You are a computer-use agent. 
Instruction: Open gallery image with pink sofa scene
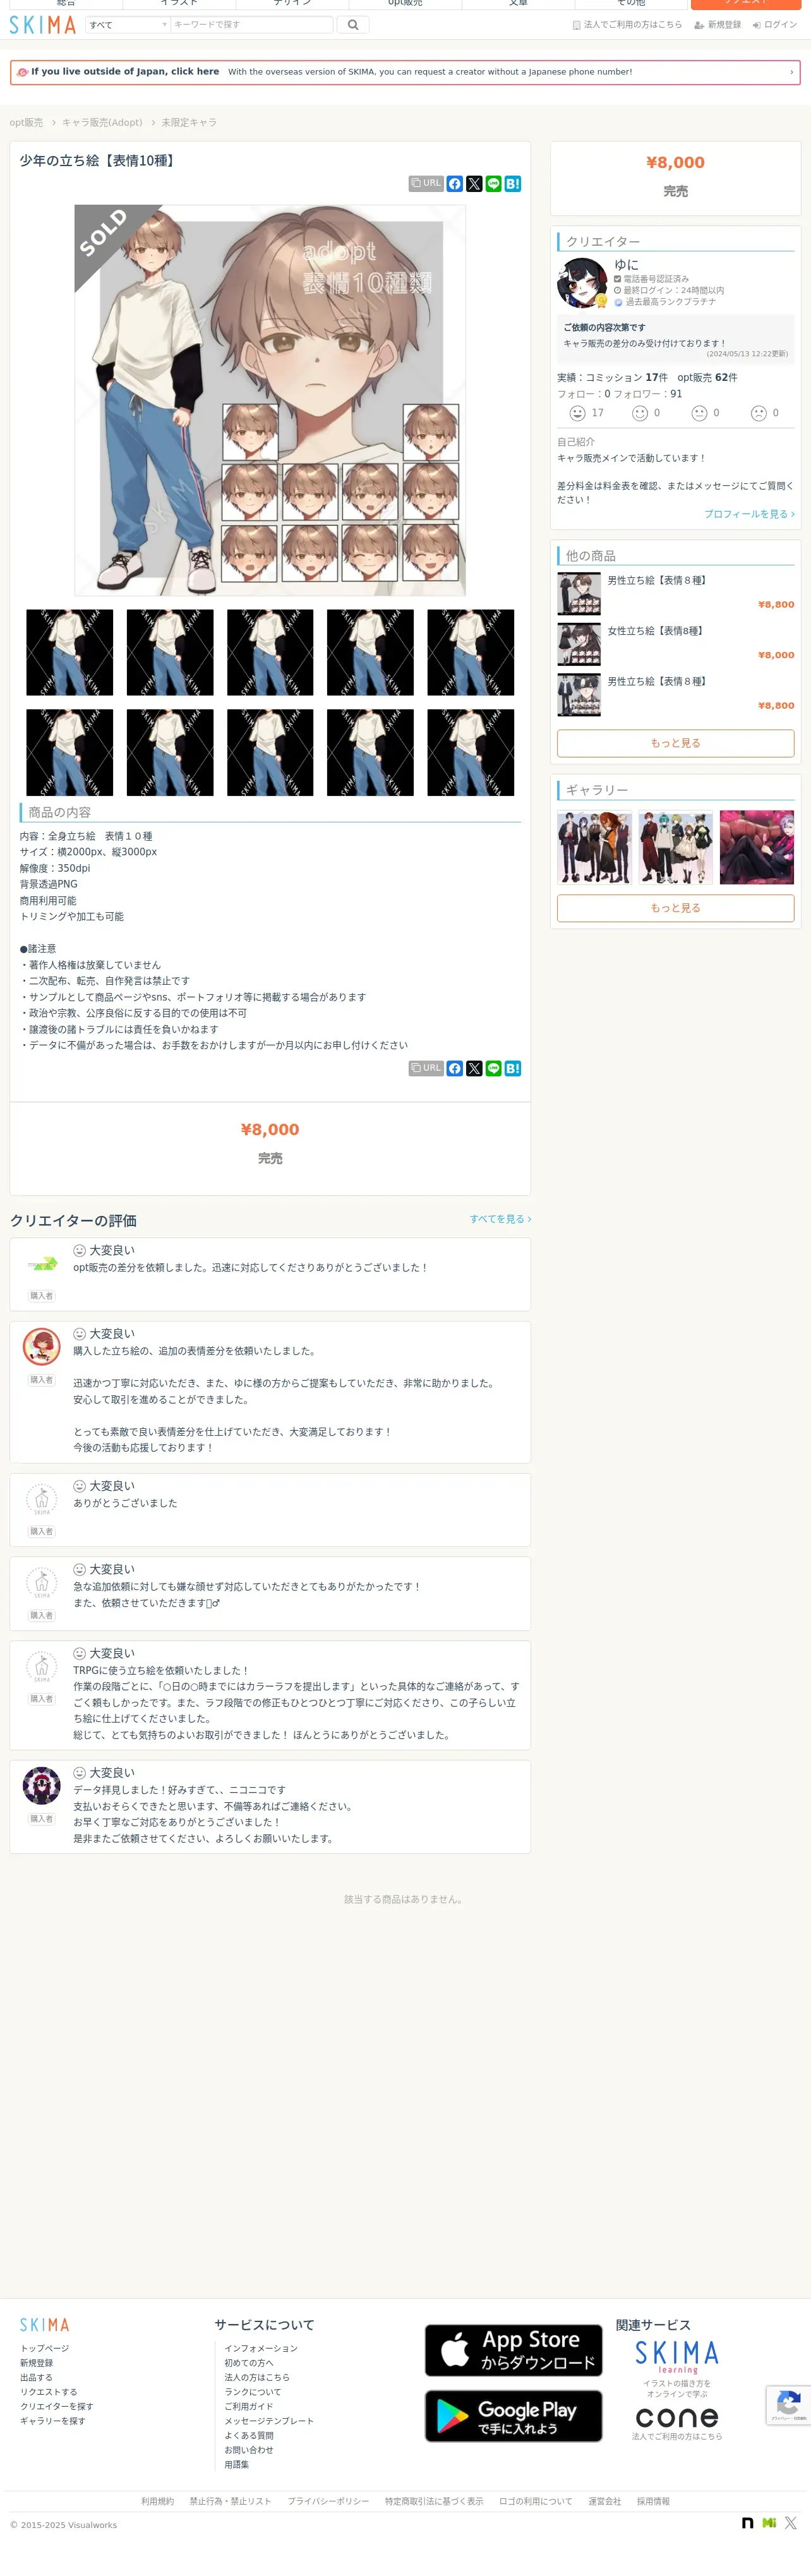[x=757, y=847]
